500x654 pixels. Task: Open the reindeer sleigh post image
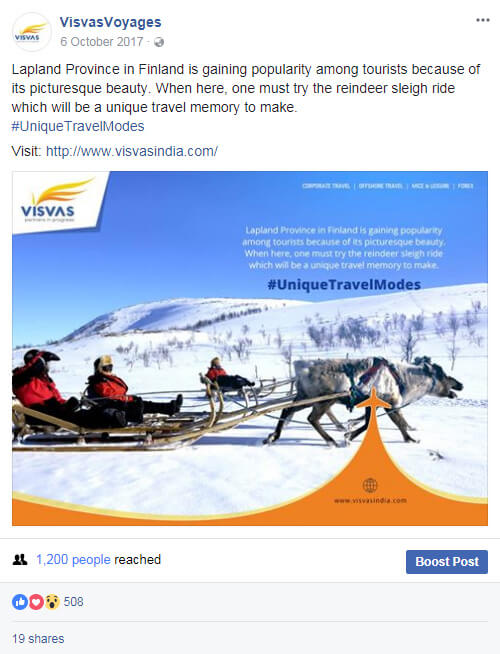coord(250,348)
